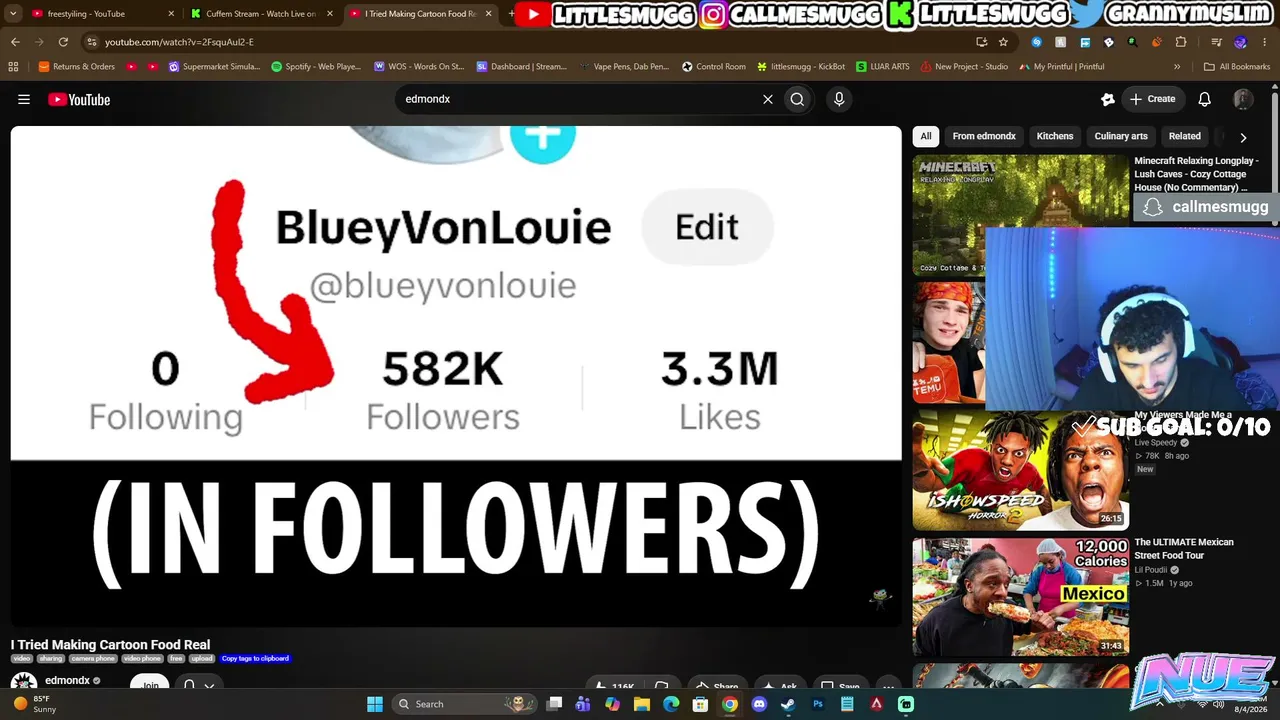Click Copy tags to clipboard
The width and height of the screenshot is (1280, 720).
click(255, 659)
